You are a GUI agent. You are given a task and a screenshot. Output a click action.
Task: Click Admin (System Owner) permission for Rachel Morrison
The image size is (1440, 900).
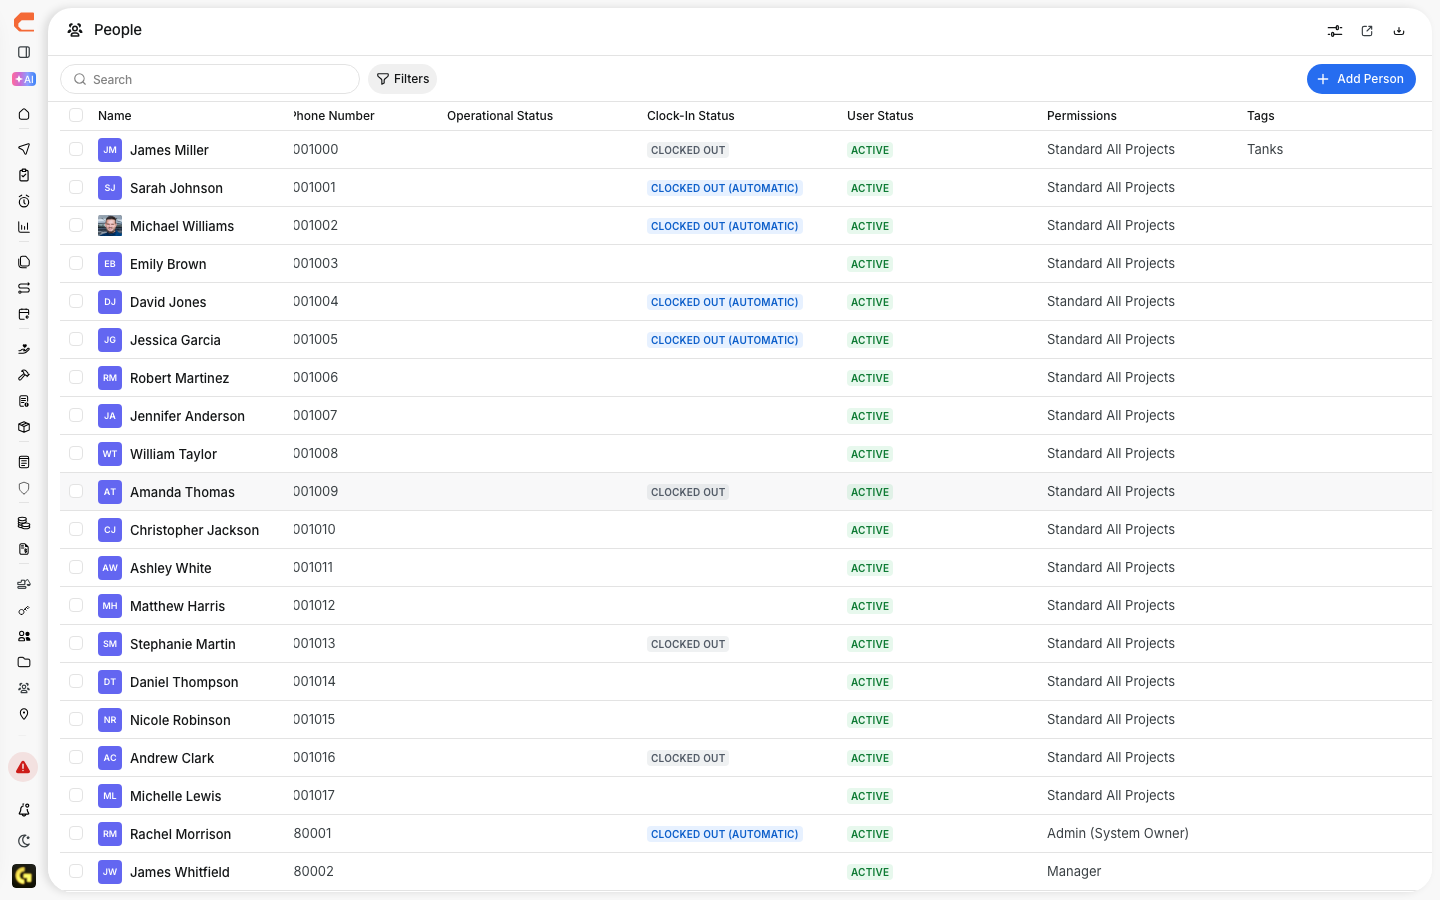[1118, 834]
